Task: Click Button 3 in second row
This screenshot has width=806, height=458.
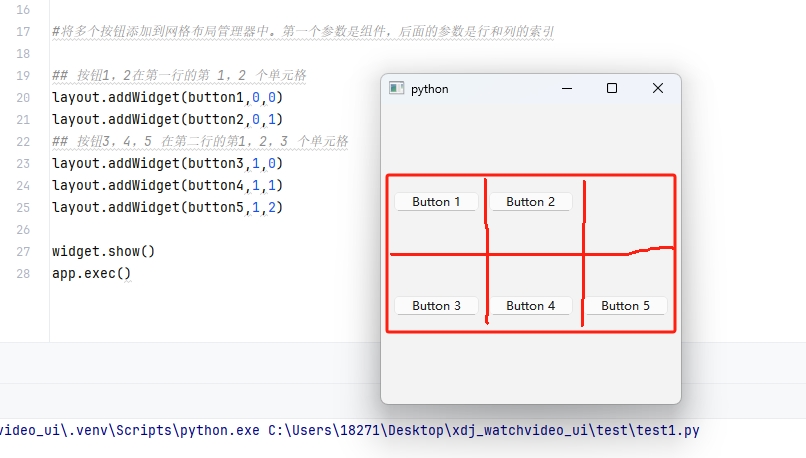Action: tap(436, 306)
